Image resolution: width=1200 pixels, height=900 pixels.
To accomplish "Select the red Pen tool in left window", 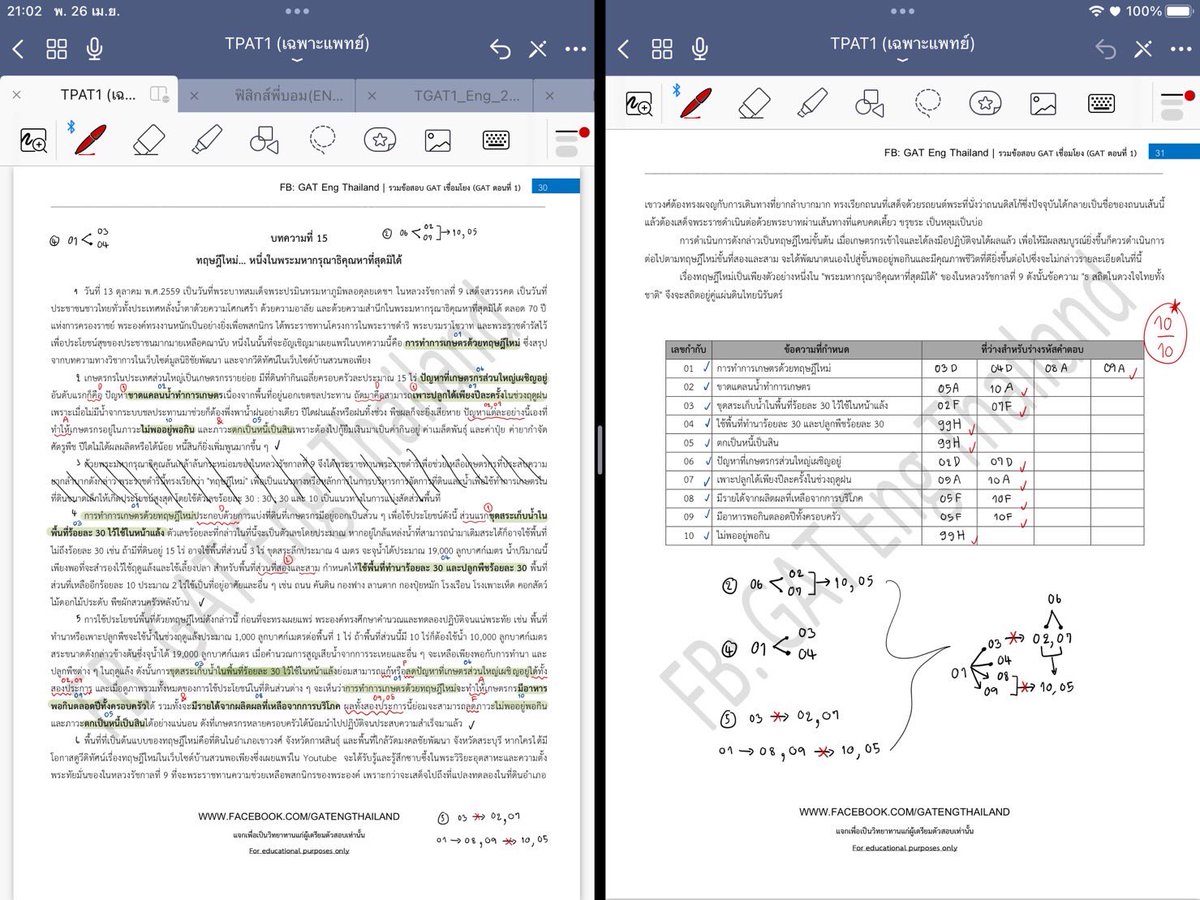I will (x=90, y=139).
